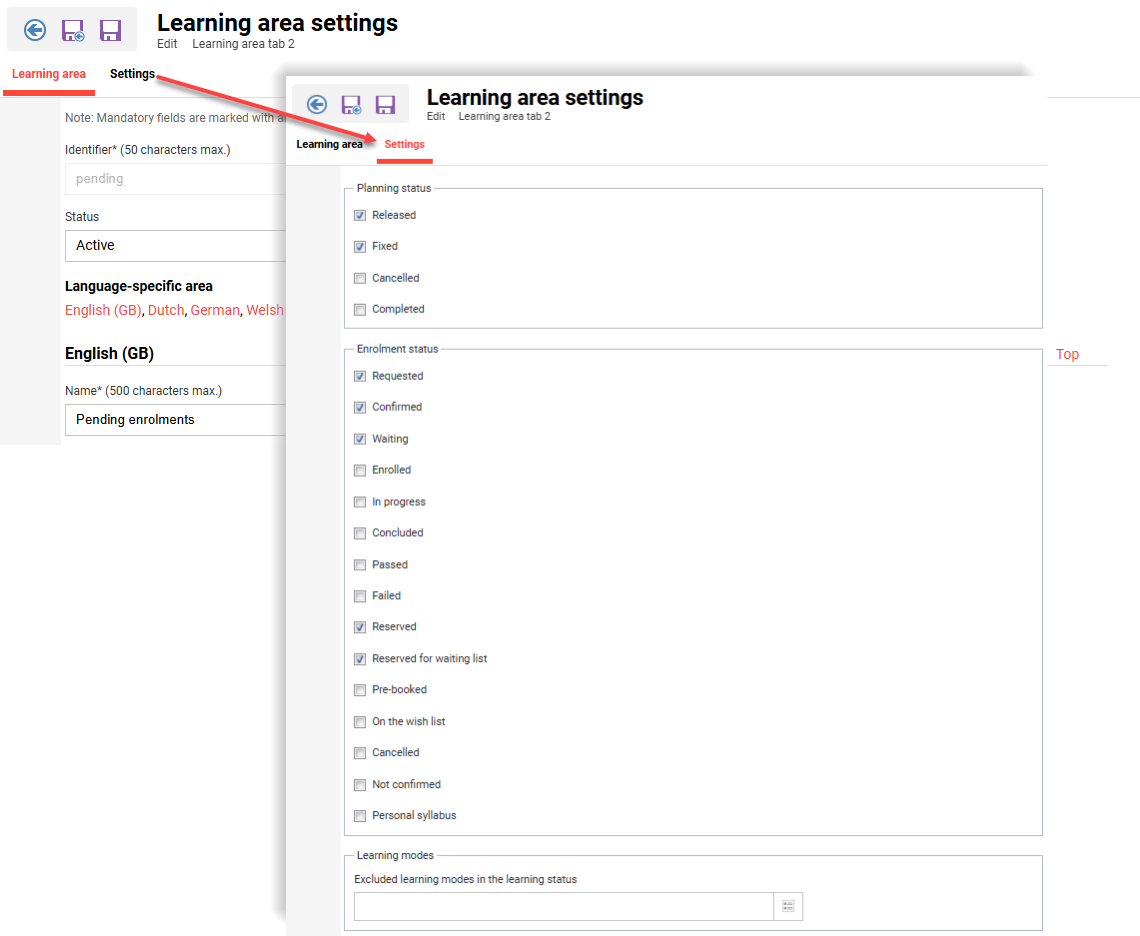1140x936 pixels.
Task: Select the Welsh language link
Action: click(x=265, y=310)
